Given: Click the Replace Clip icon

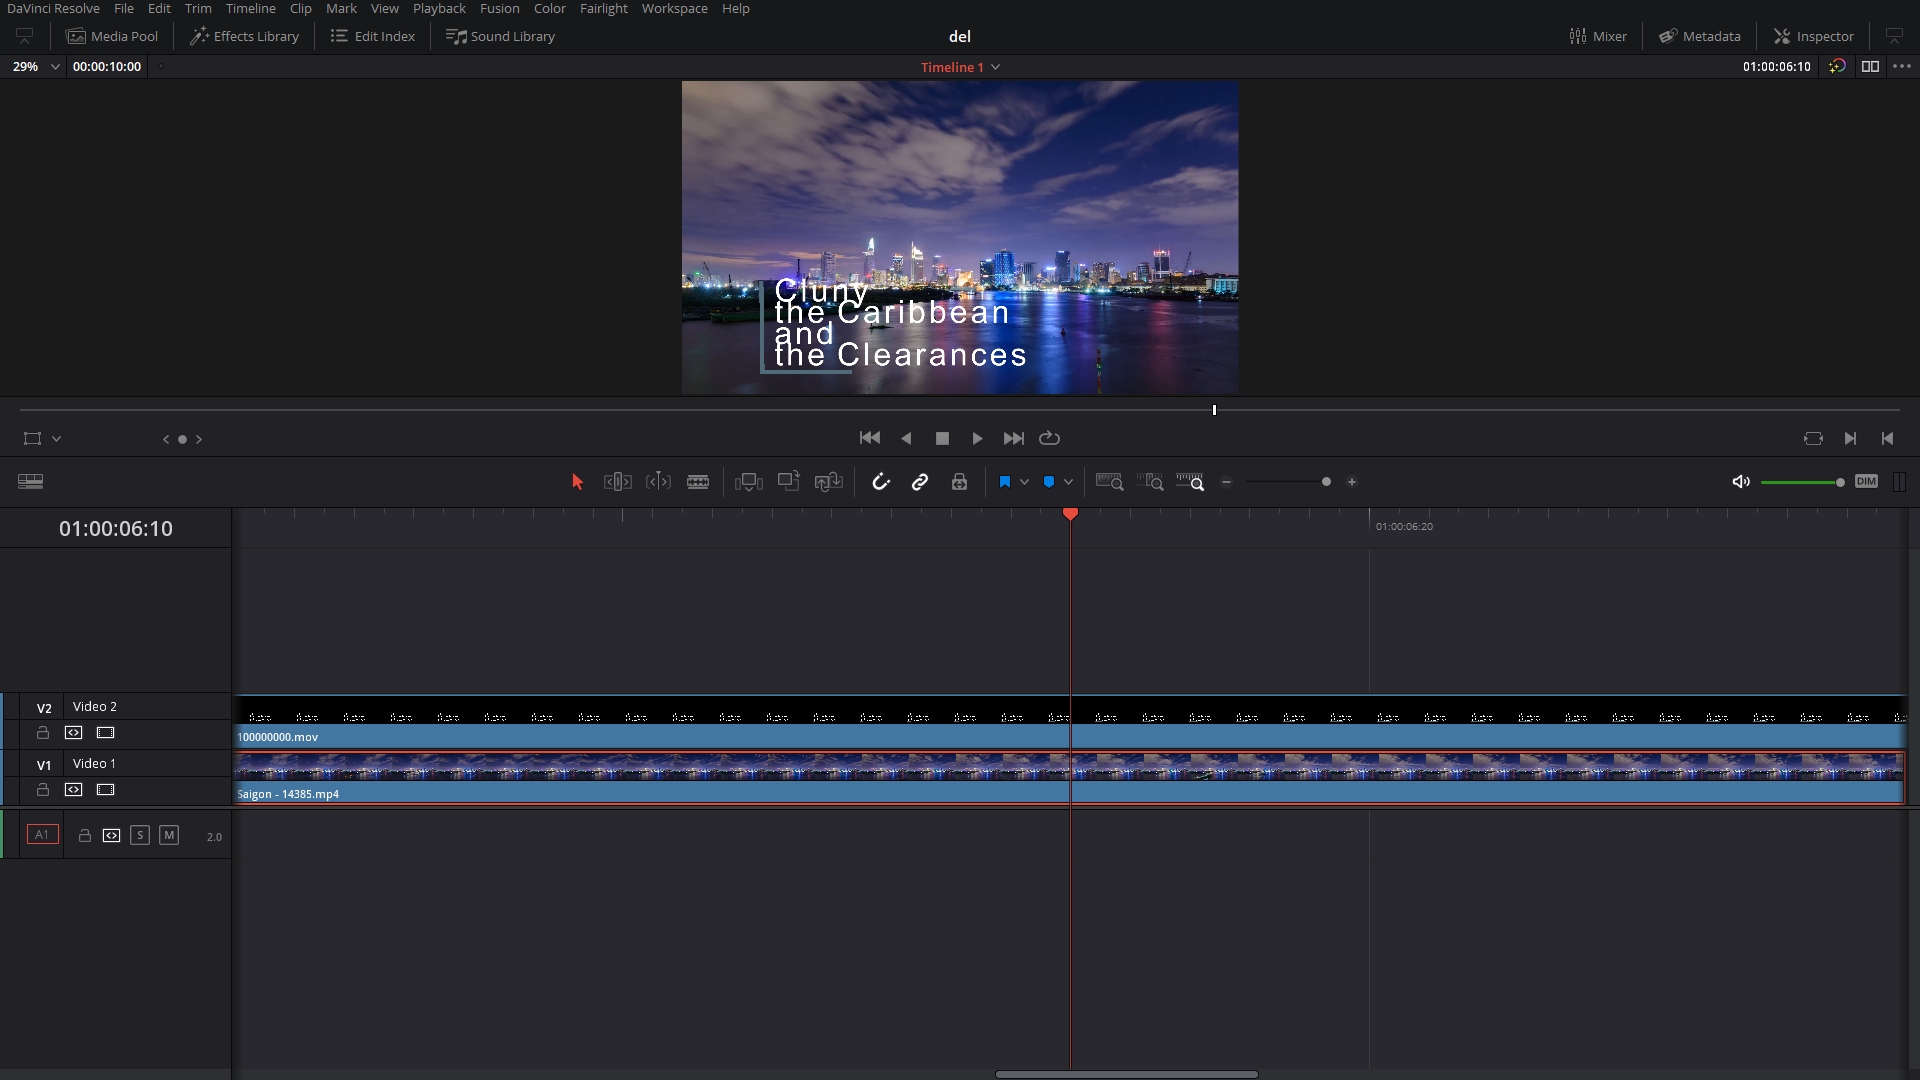Looking at the screenshot, I should [x=829, y=482].
